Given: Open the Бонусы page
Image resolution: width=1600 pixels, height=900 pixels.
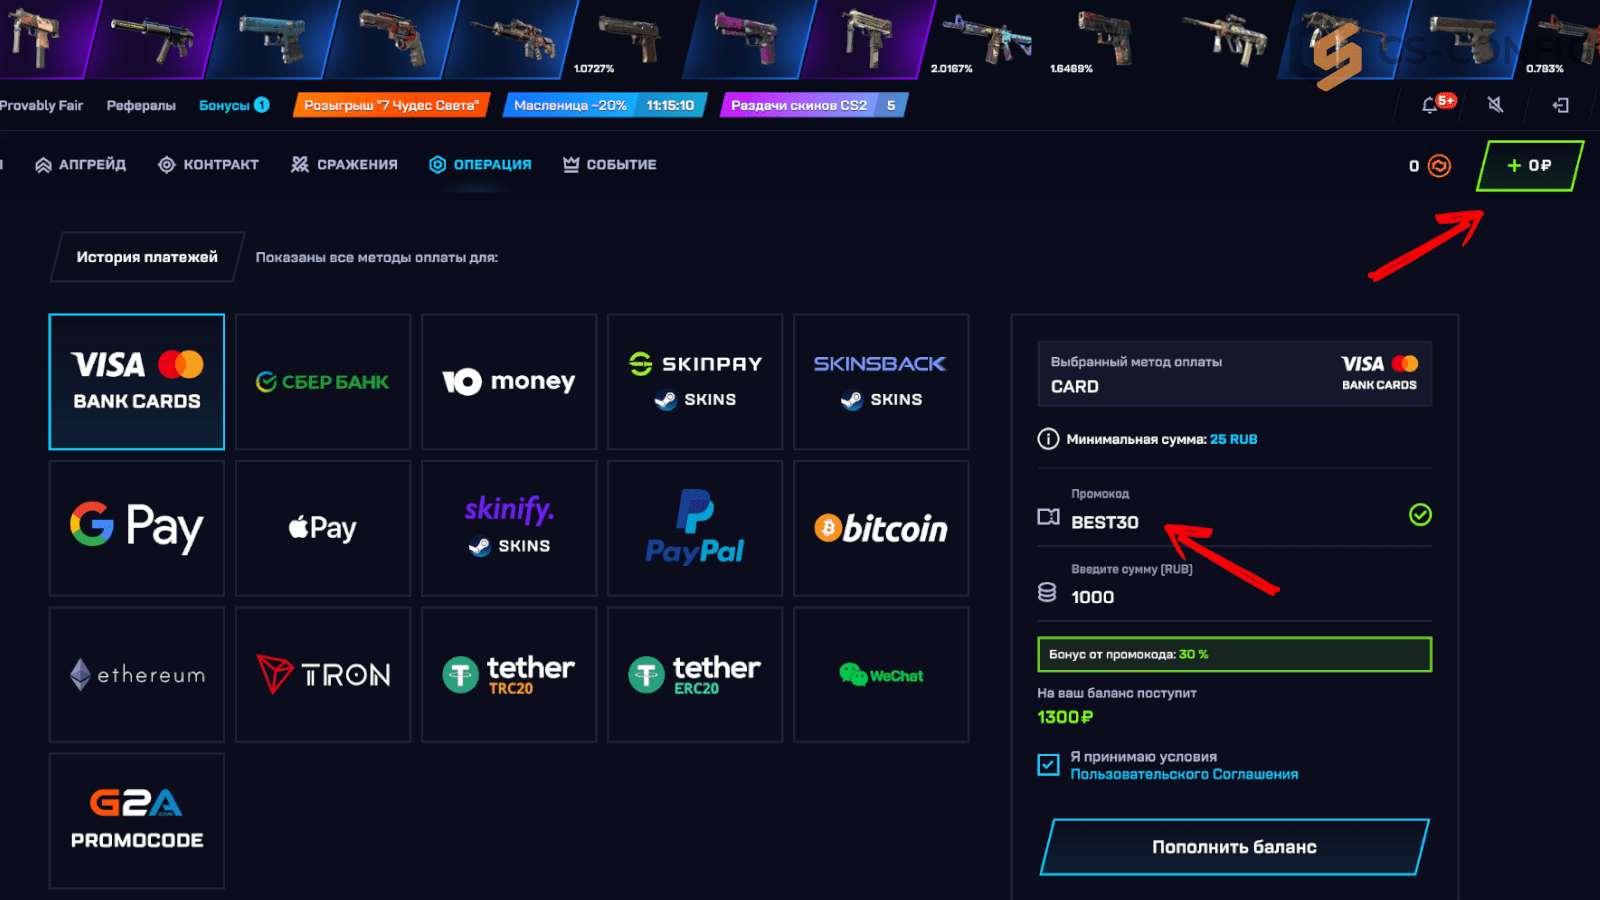Looking at the screenshot, I should click(234, 105).
